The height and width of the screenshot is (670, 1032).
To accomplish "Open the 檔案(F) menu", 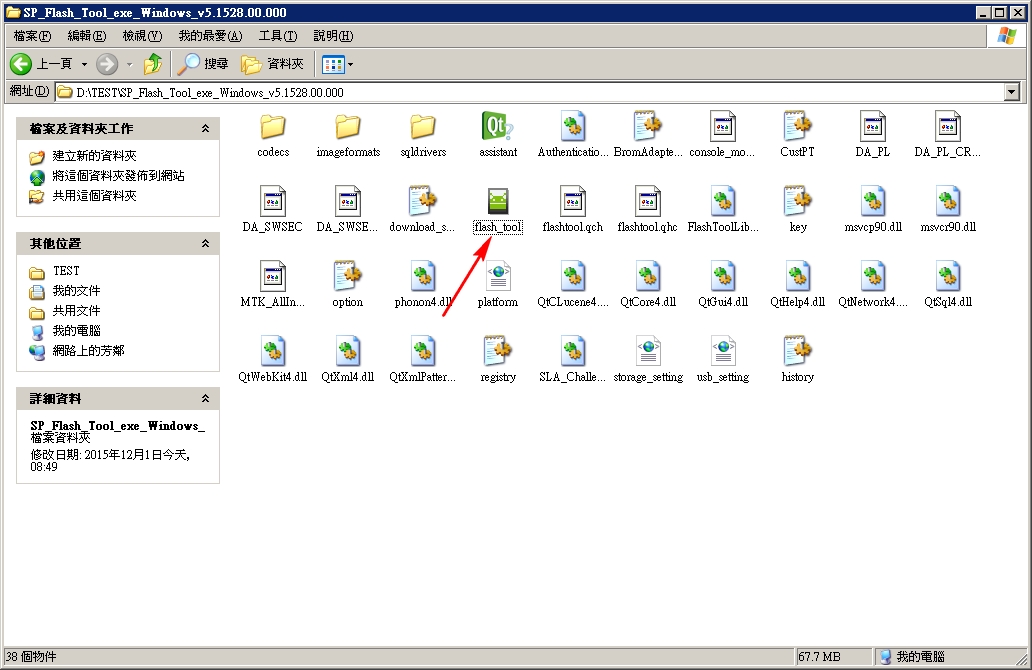I will point(32,36).
